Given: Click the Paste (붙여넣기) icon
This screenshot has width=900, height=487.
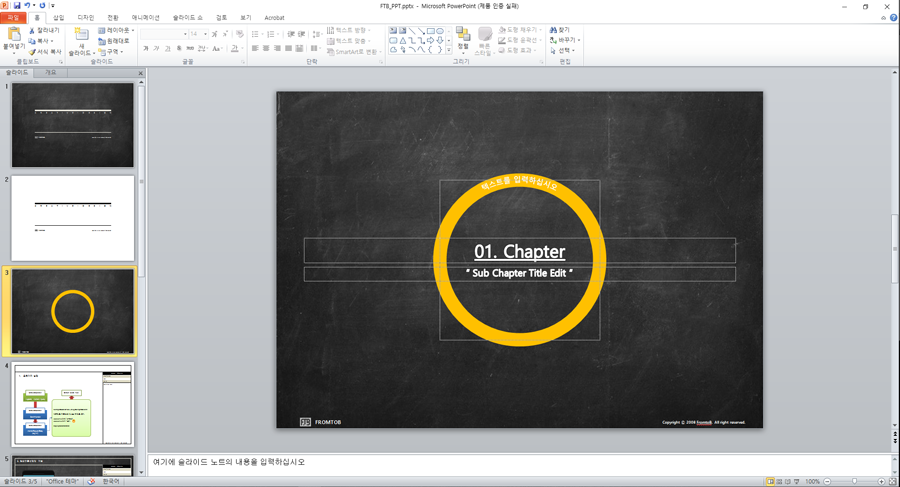Looking at the screenshot, I should click(14, 36).
